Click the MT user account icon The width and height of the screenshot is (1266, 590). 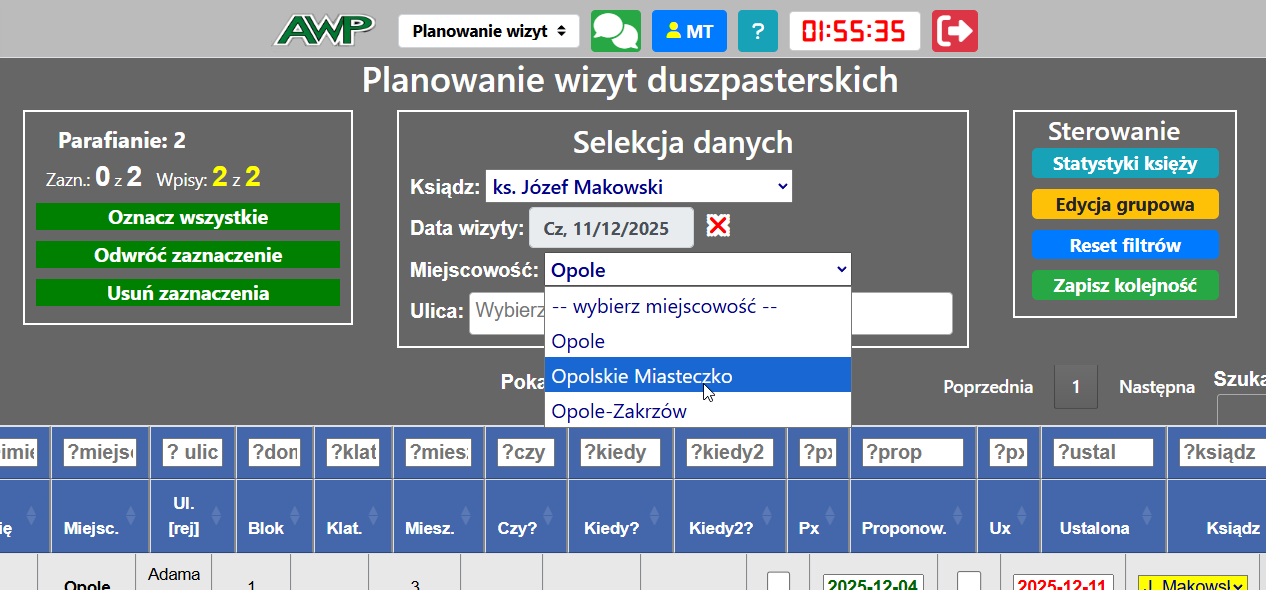pyautogui.click(x=689, y=30)
